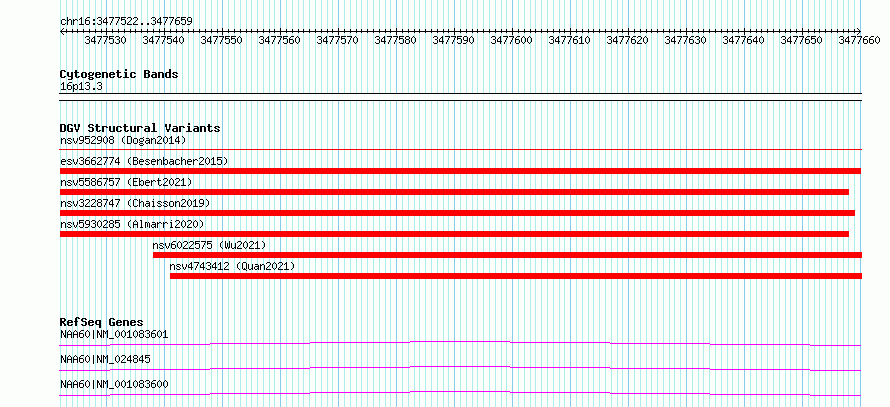Click the magenta line of NAA60|NM_001083600
The image size is (890, 407).
point(460,393)
